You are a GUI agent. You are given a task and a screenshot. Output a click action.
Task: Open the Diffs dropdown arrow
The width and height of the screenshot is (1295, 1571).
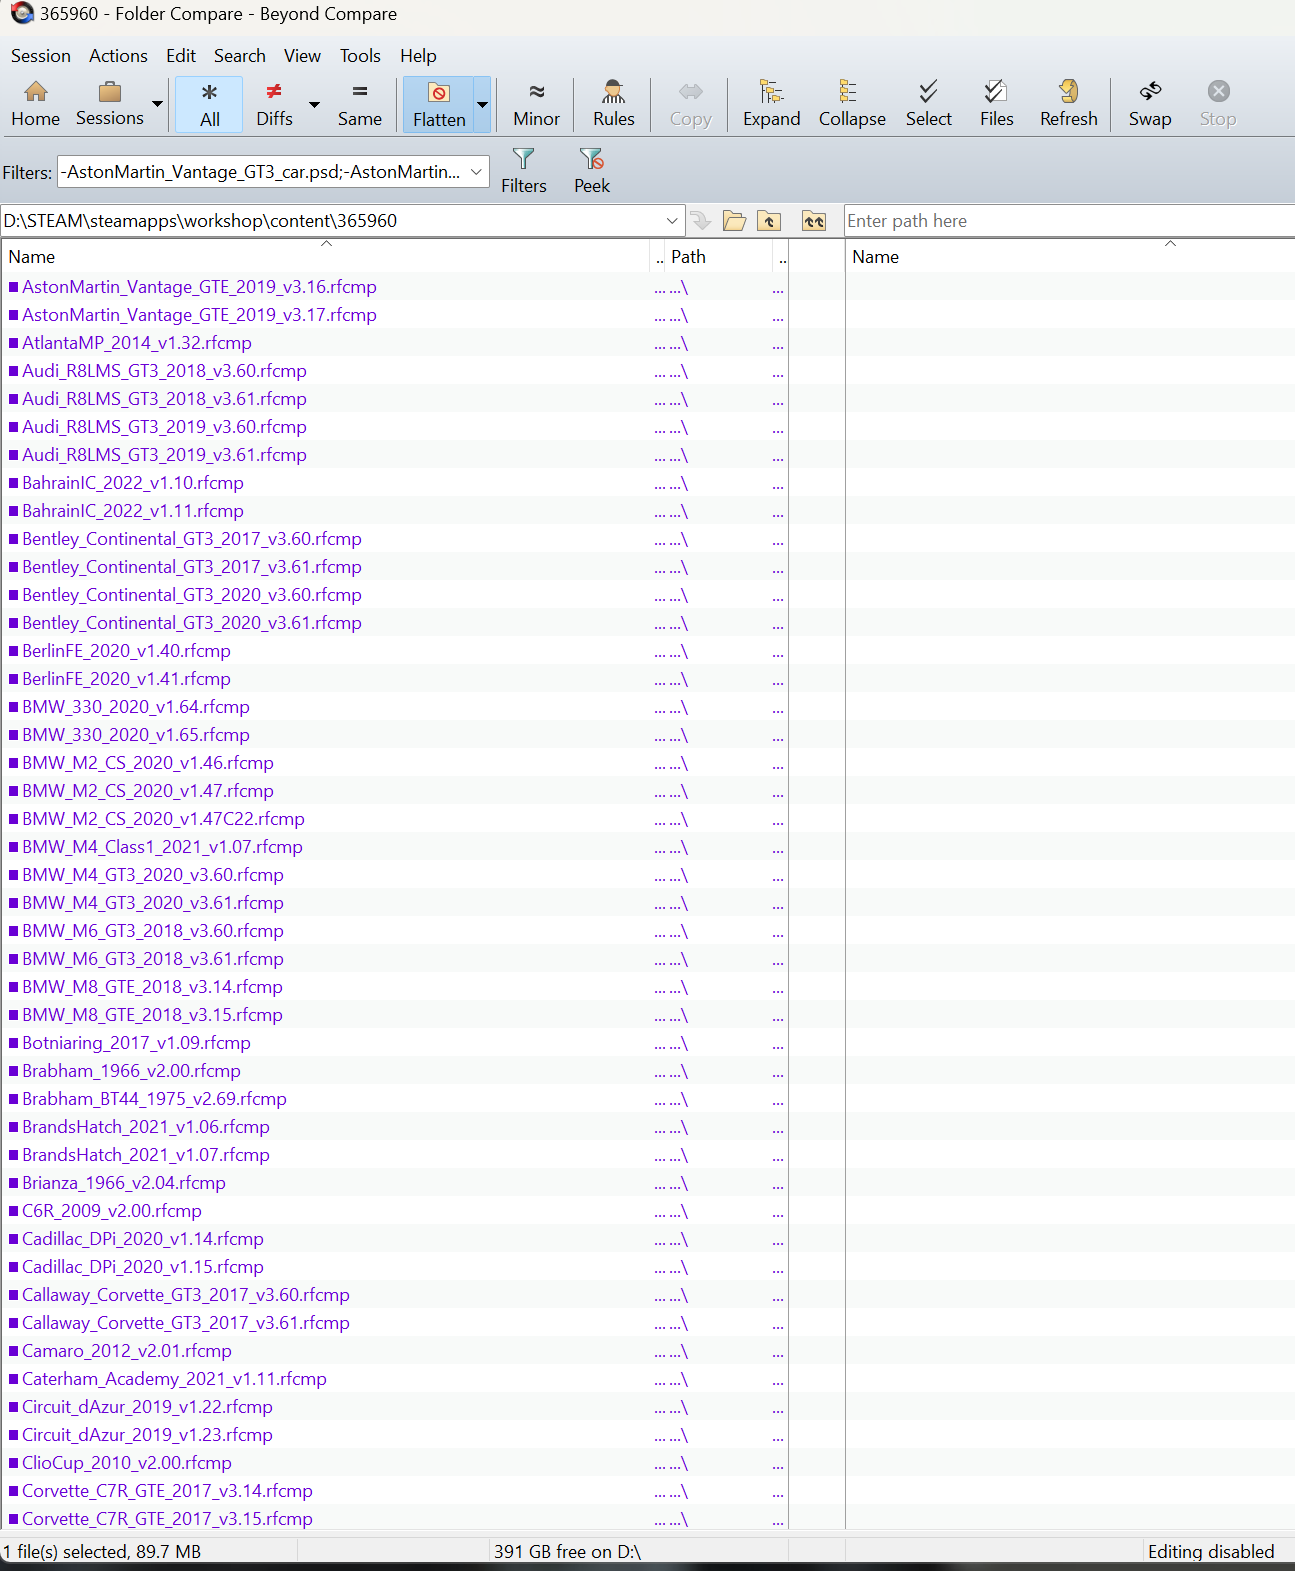[314, 104]
